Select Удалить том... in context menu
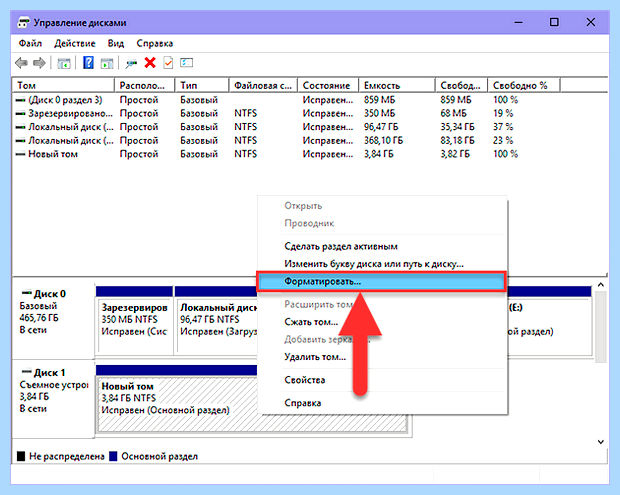This screenshot has height=495, width=620. pos(315,357)
